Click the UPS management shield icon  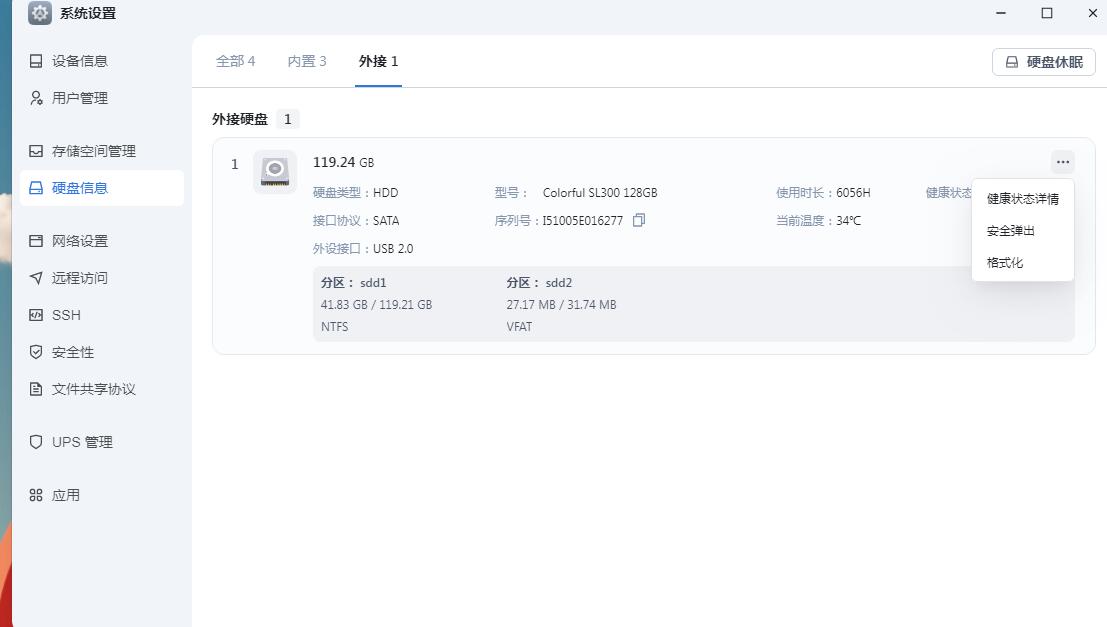pos(36,442)
